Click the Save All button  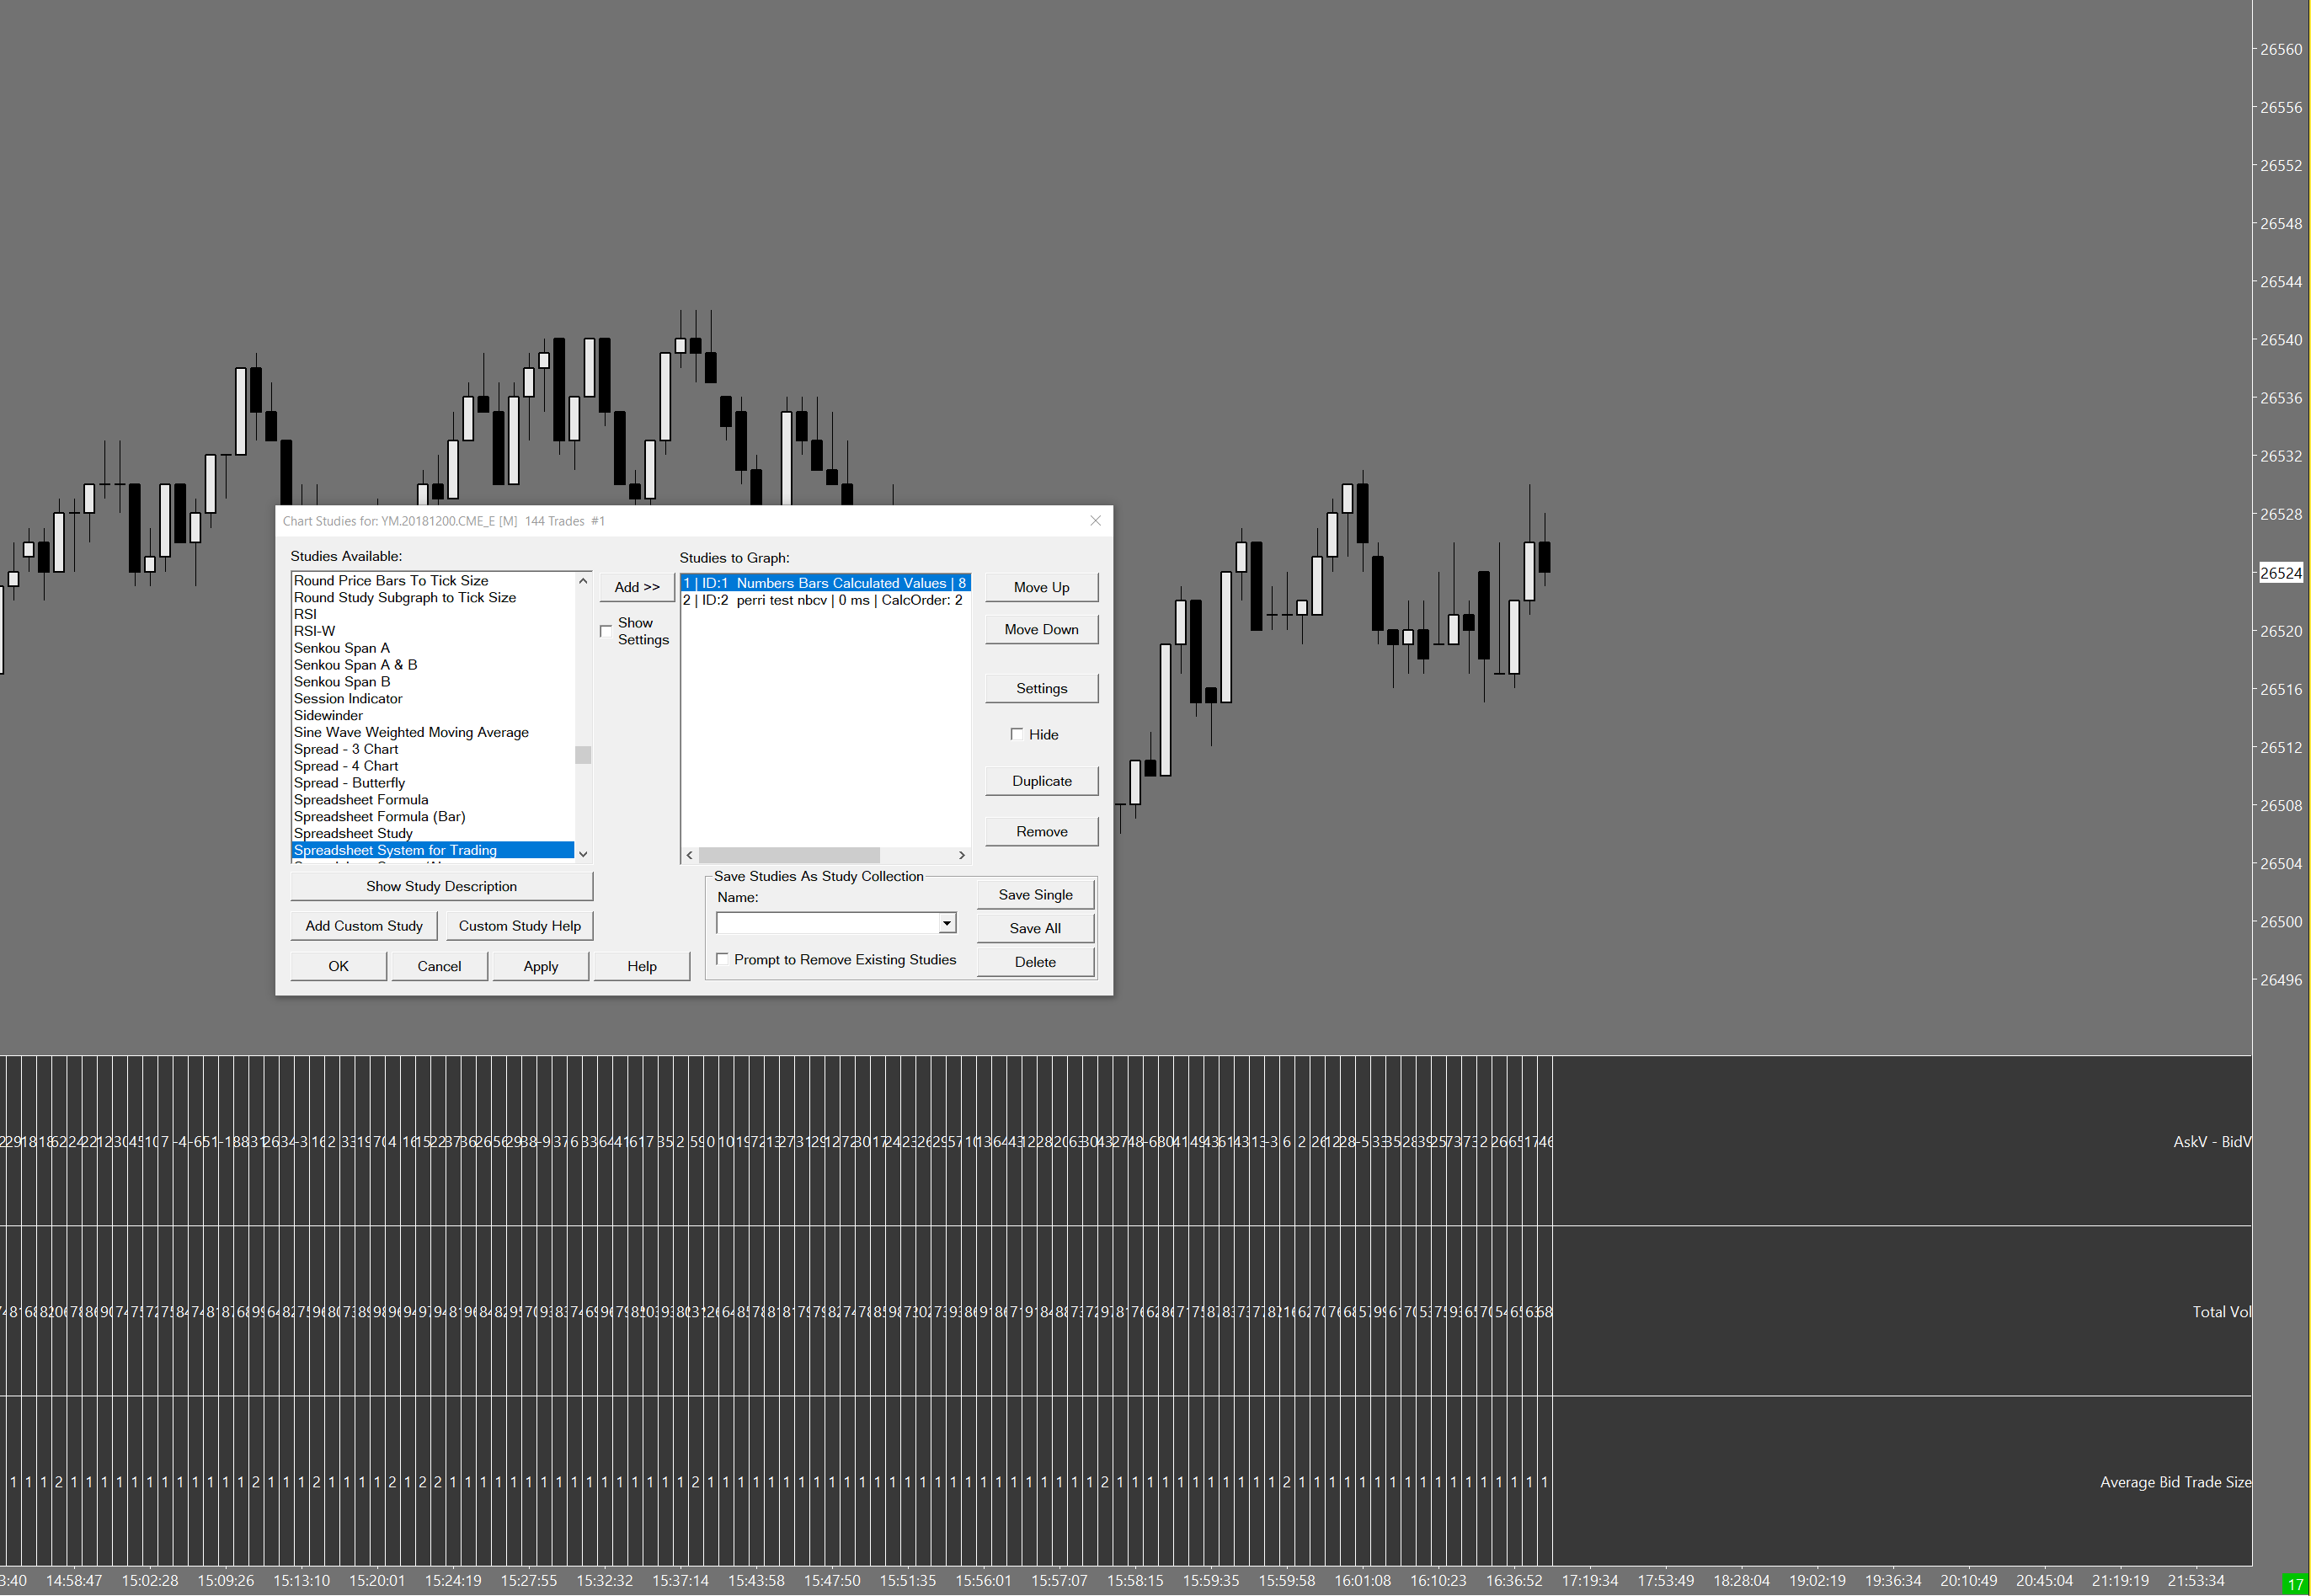coord(1034,928)
